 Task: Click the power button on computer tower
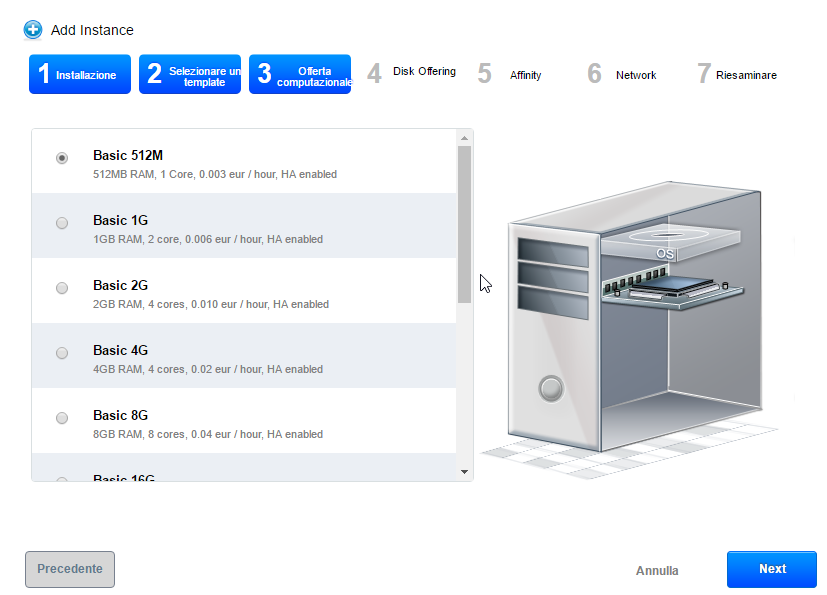pyautogui.click(x=550, y=387)
